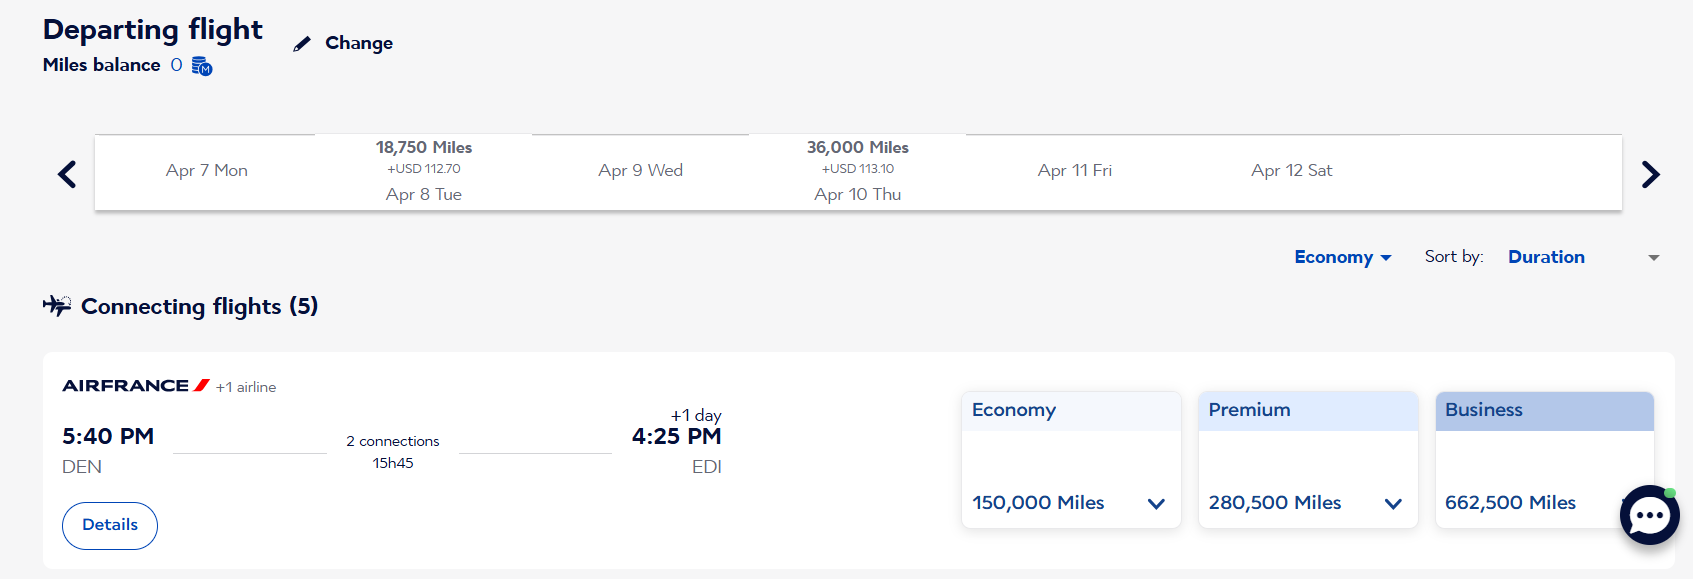
Task: Select the Apr 8 Tue date tab
Action: (x=424, y=171)
